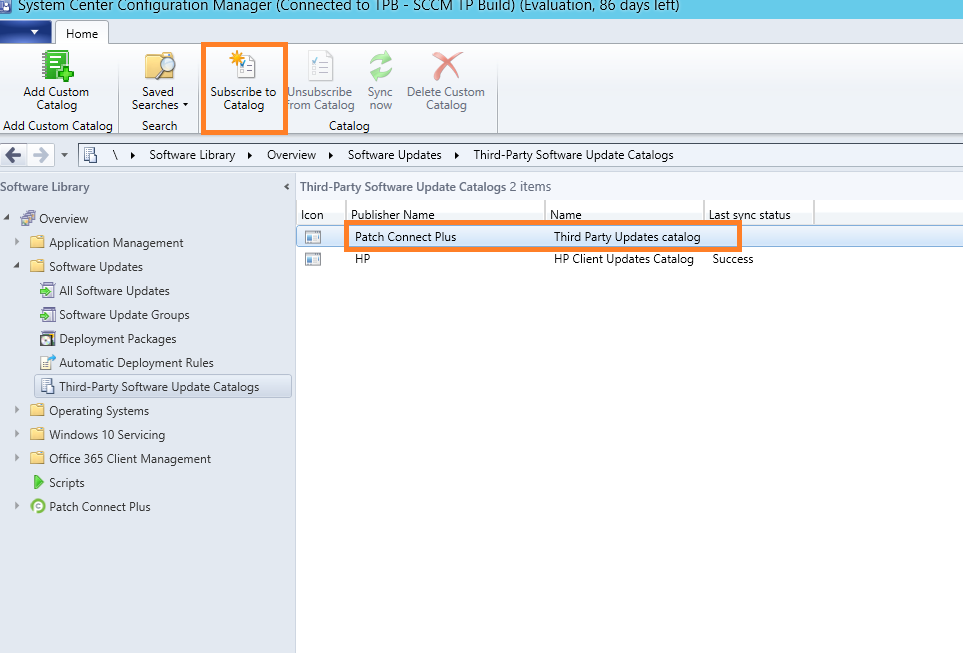Expand the Operating Systems node
This screenshot has width=963, height=653.
click(x=17, y=410)
